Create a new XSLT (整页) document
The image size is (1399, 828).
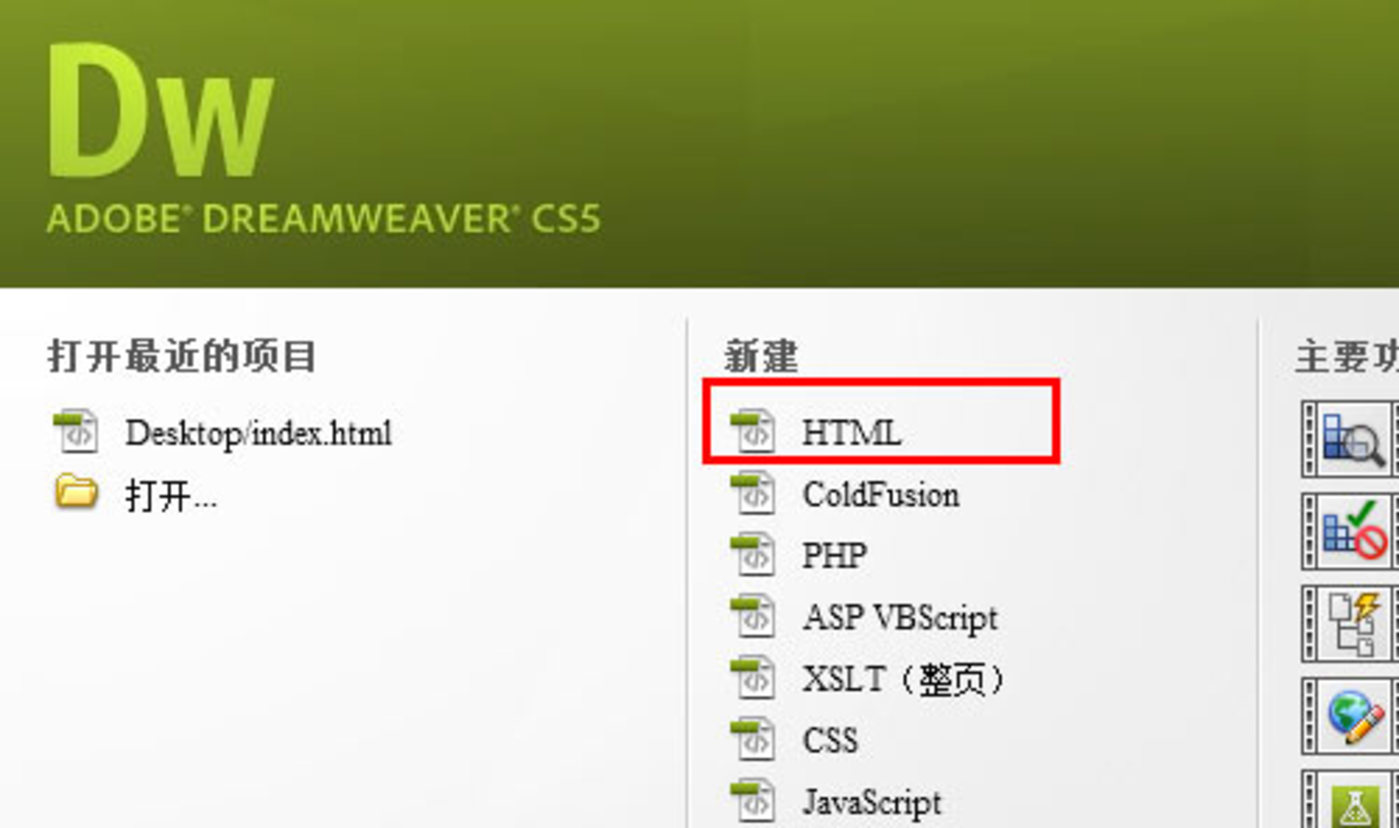tap(866, 679)
